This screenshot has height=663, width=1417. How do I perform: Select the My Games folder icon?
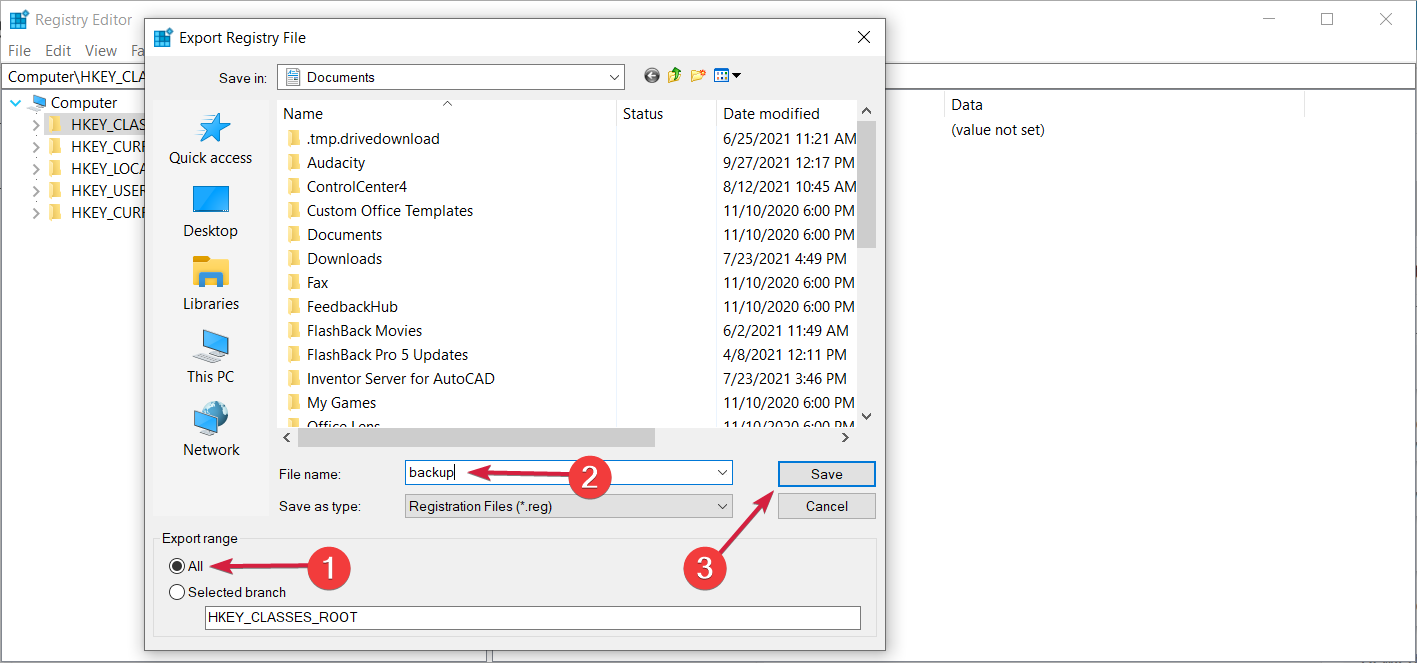click(x=294, y=403)
